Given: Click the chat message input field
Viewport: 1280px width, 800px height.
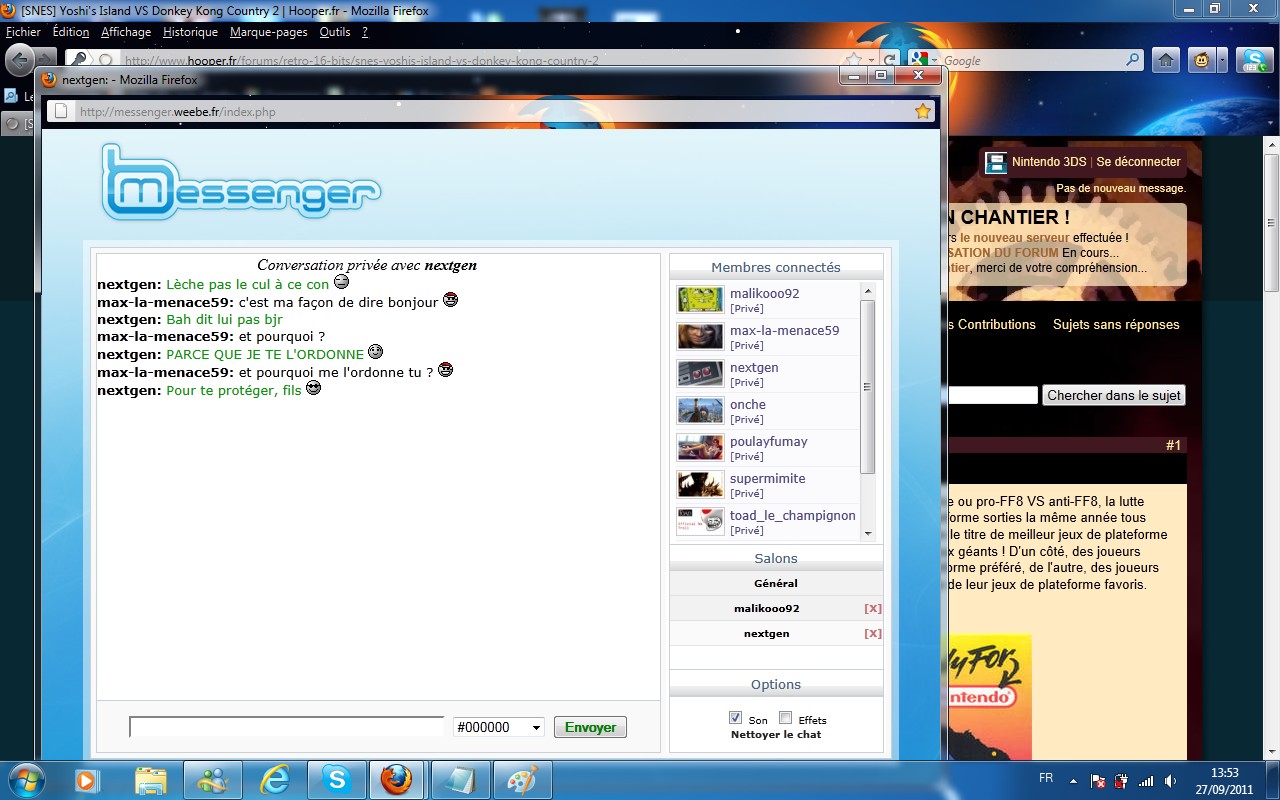Looking at the screenshot, I should [x=286, y=727].
